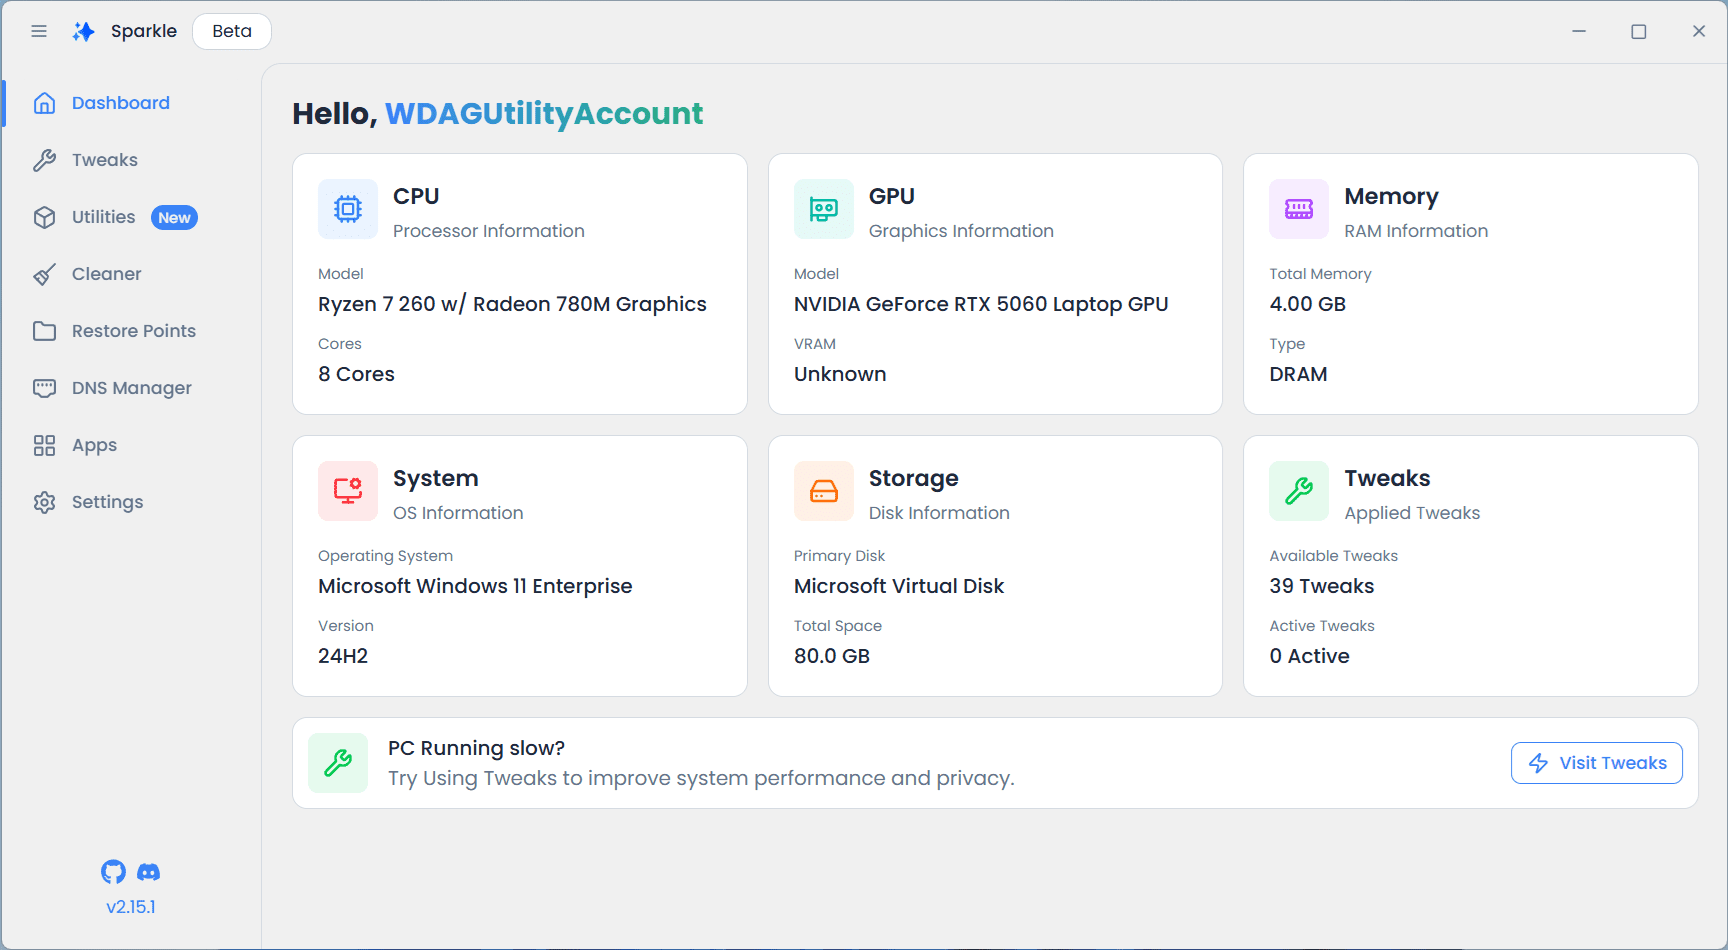The height and width of the screenshot is (950, 1728).
Task: Click the Storage disk icon
Action: pos(823,491)
